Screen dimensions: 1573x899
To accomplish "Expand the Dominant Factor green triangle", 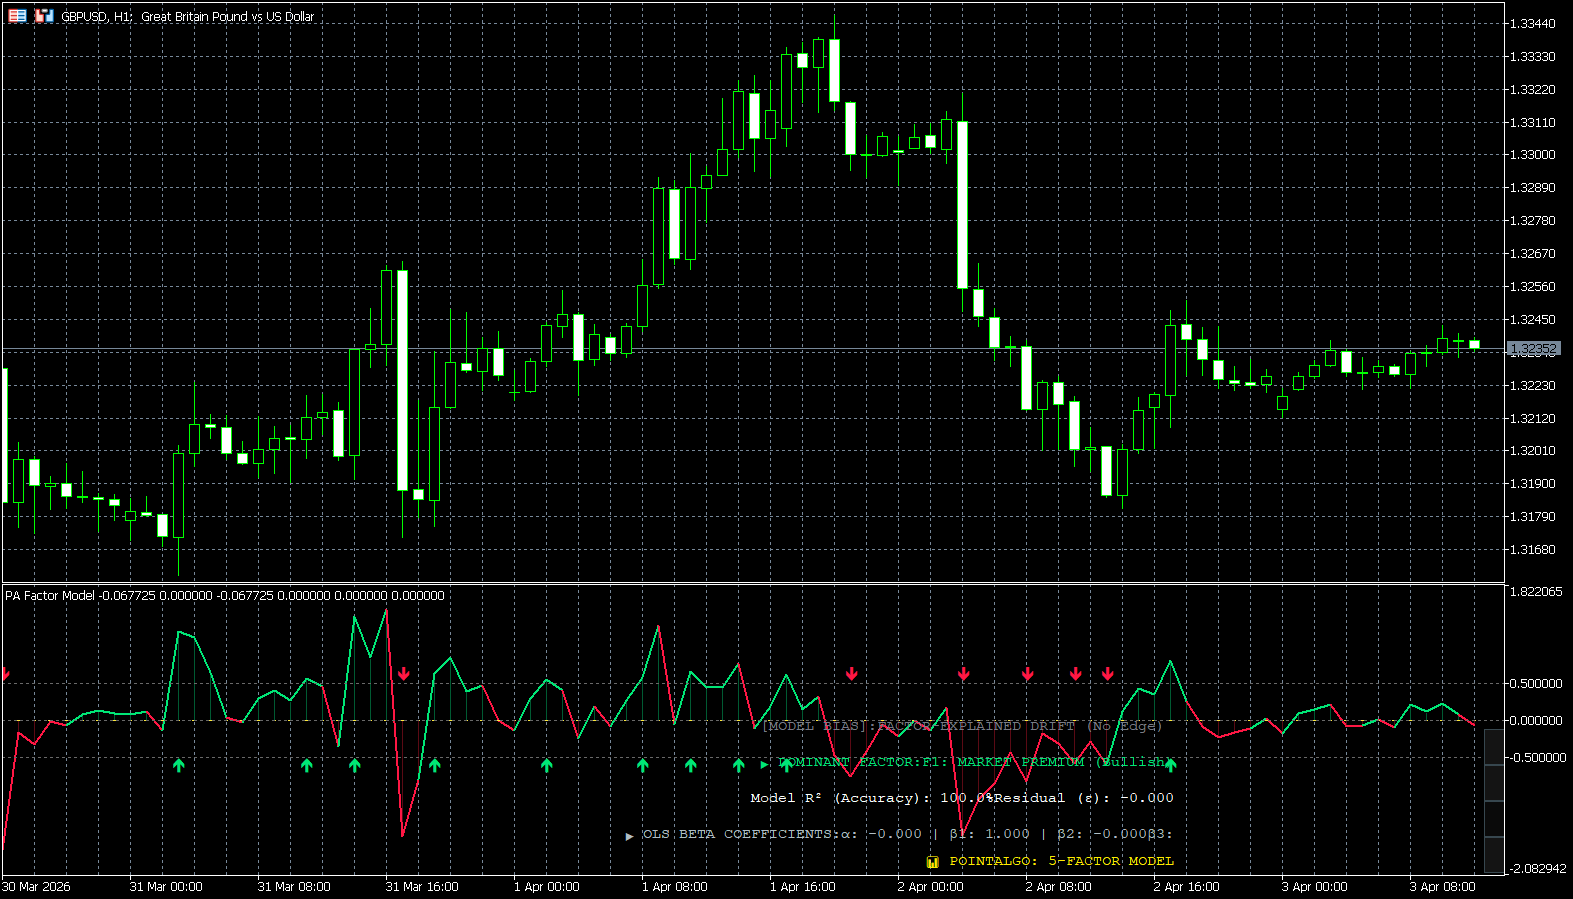I will pyautogui.click(x=764, y=764).
